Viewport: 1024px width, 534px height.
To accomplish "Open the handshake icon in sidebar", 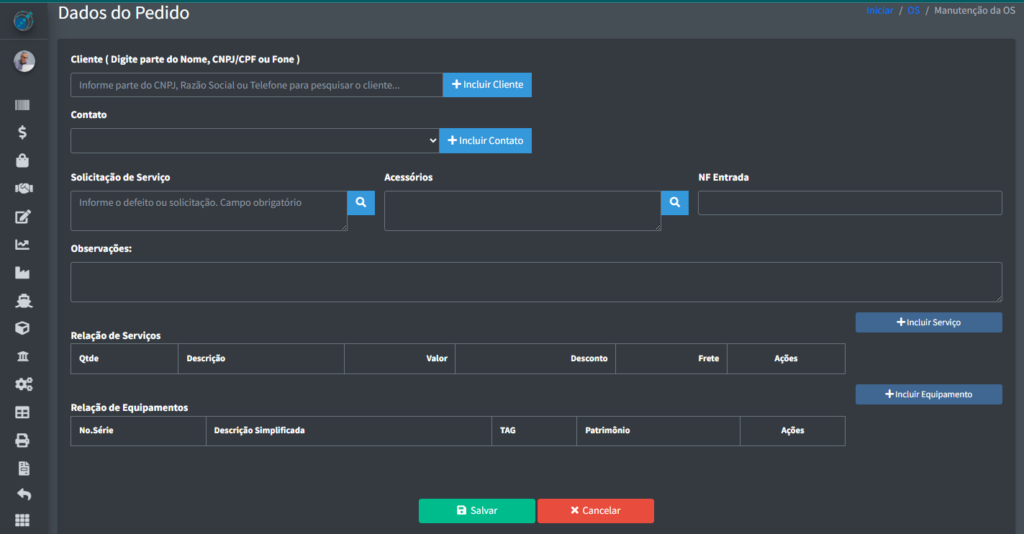I will (x=22, y=188).
